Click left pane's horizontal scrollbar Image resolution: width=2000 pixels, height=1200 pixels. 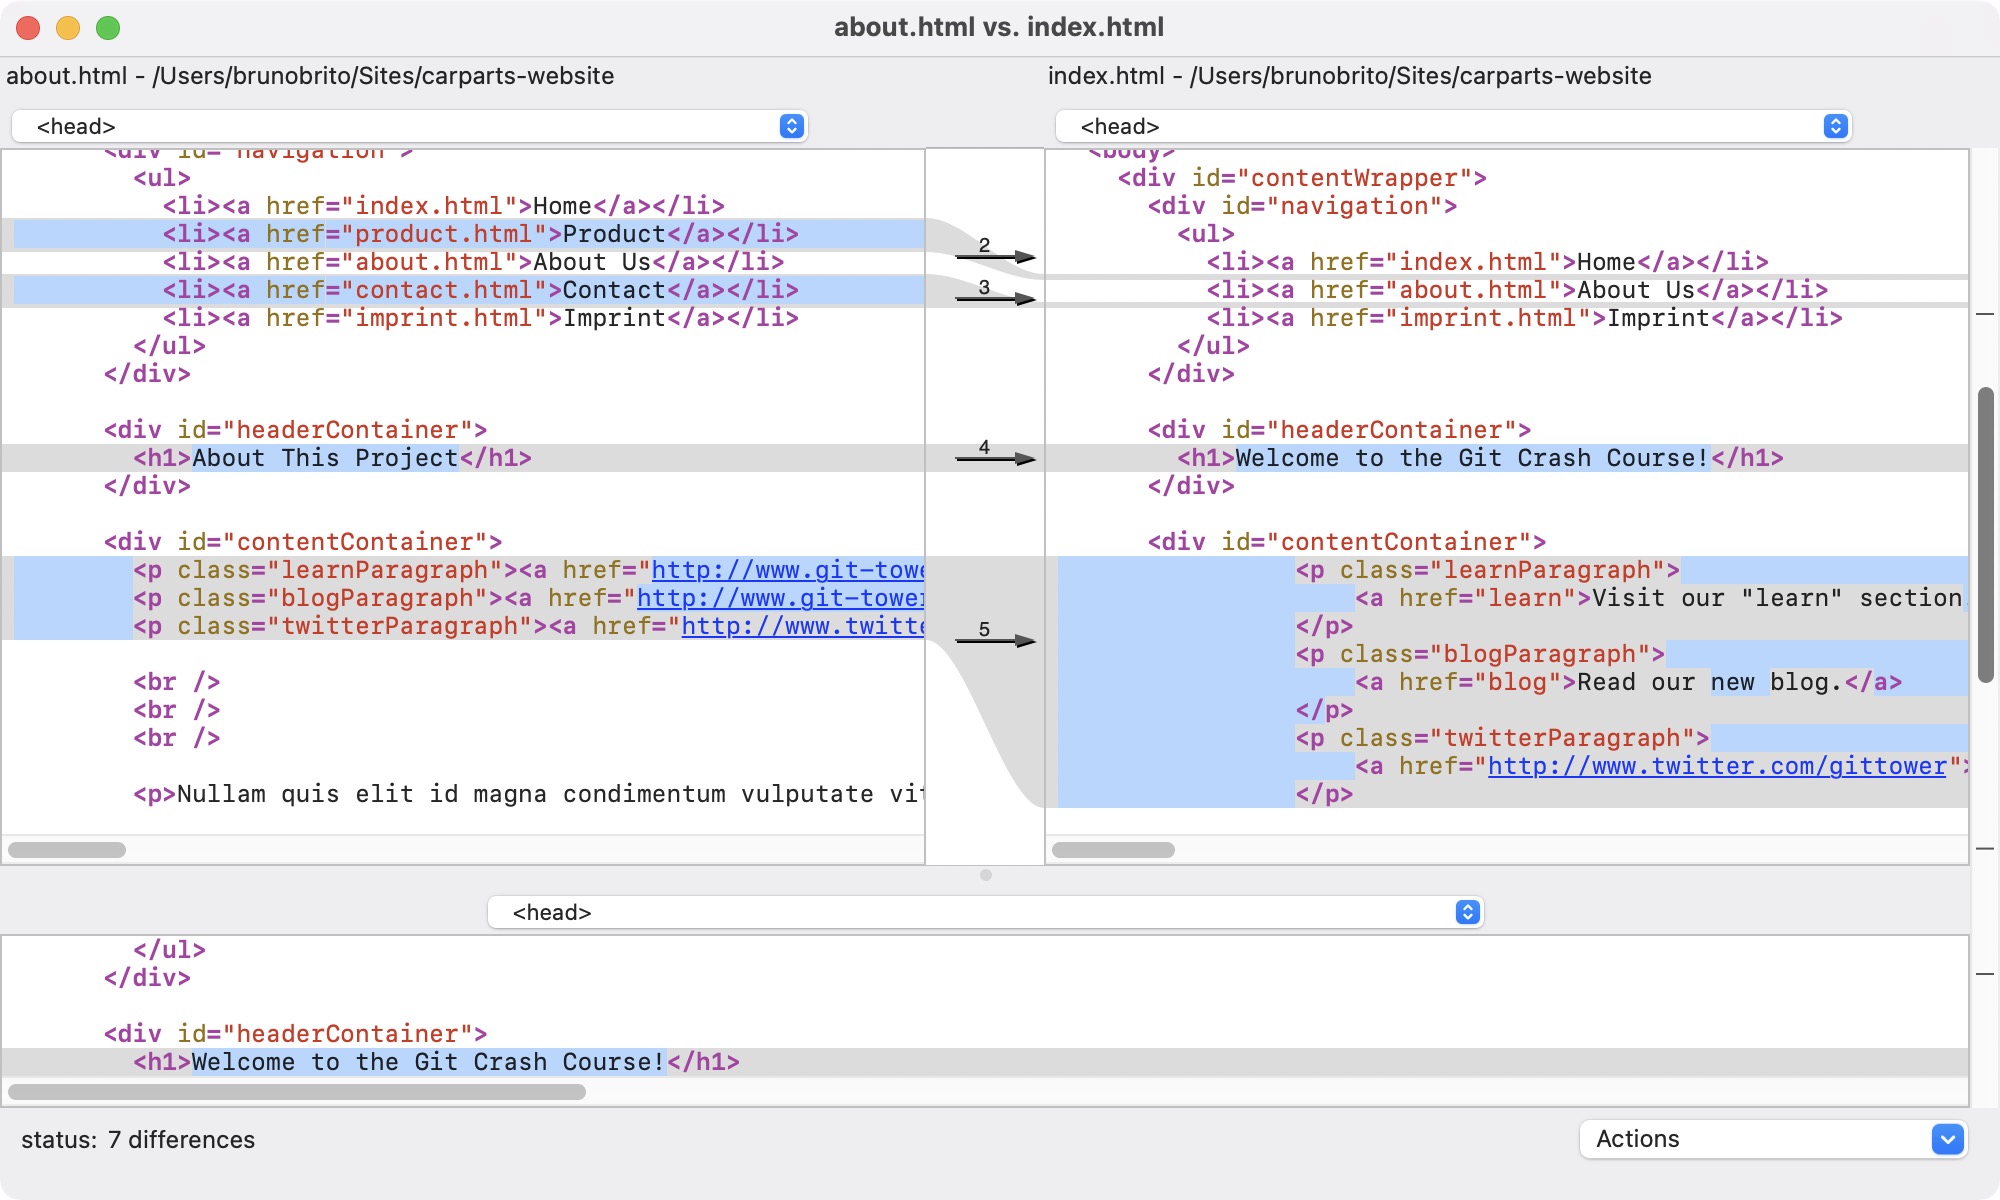point(68,849)
